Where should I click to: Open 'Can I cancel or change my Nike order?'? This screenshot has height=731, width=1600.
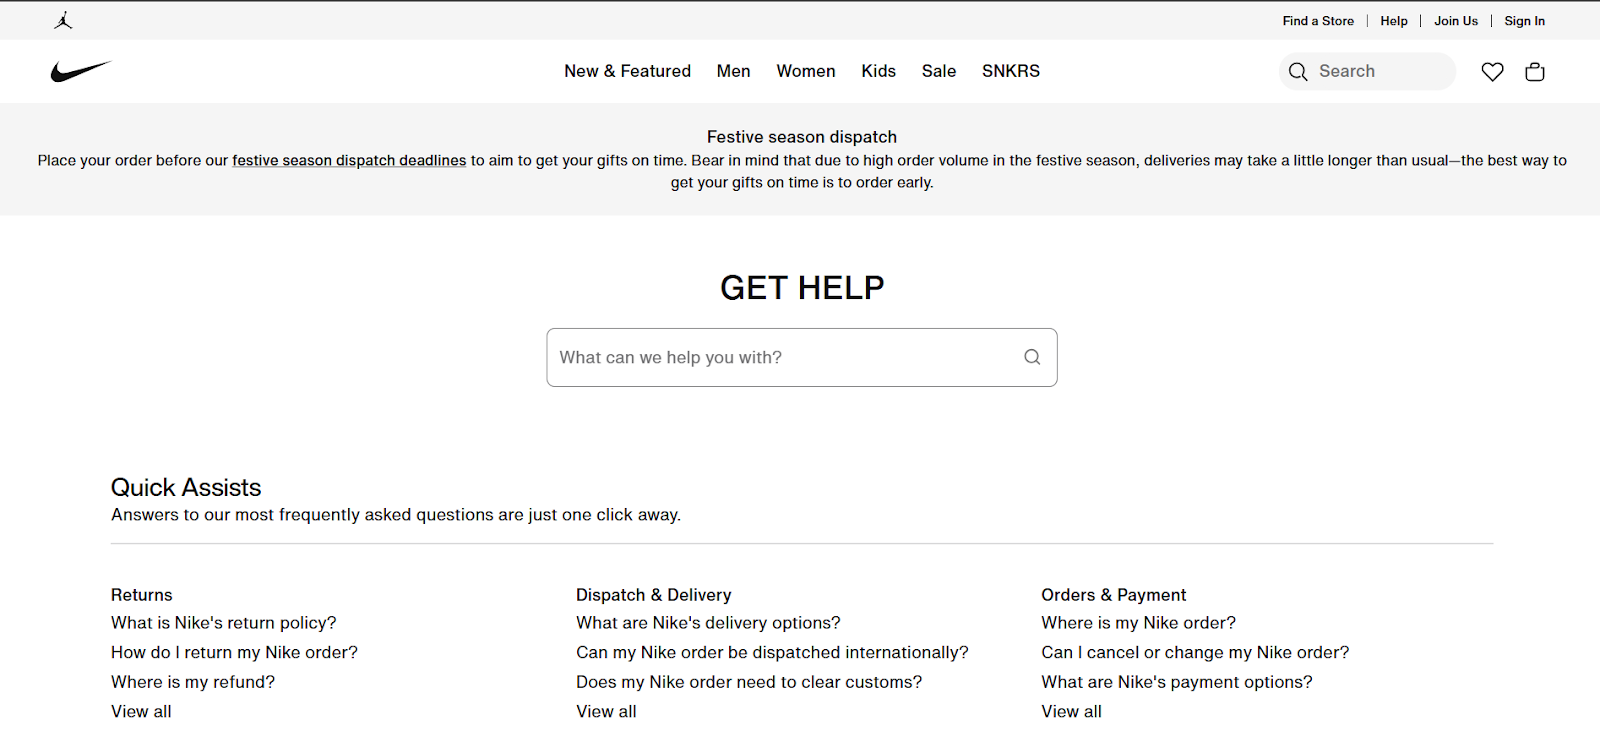pyautogui.click(x=1195, y=652)
